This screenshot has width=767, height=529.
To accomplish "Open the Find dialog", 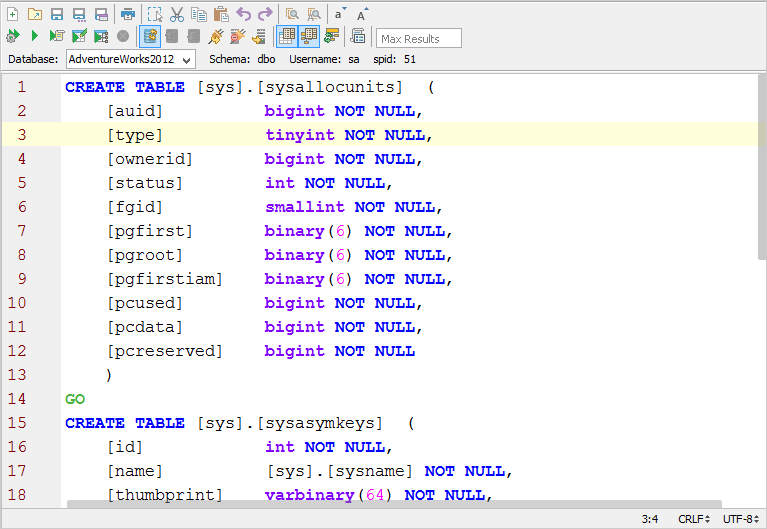I will click(x=292, y=15).
